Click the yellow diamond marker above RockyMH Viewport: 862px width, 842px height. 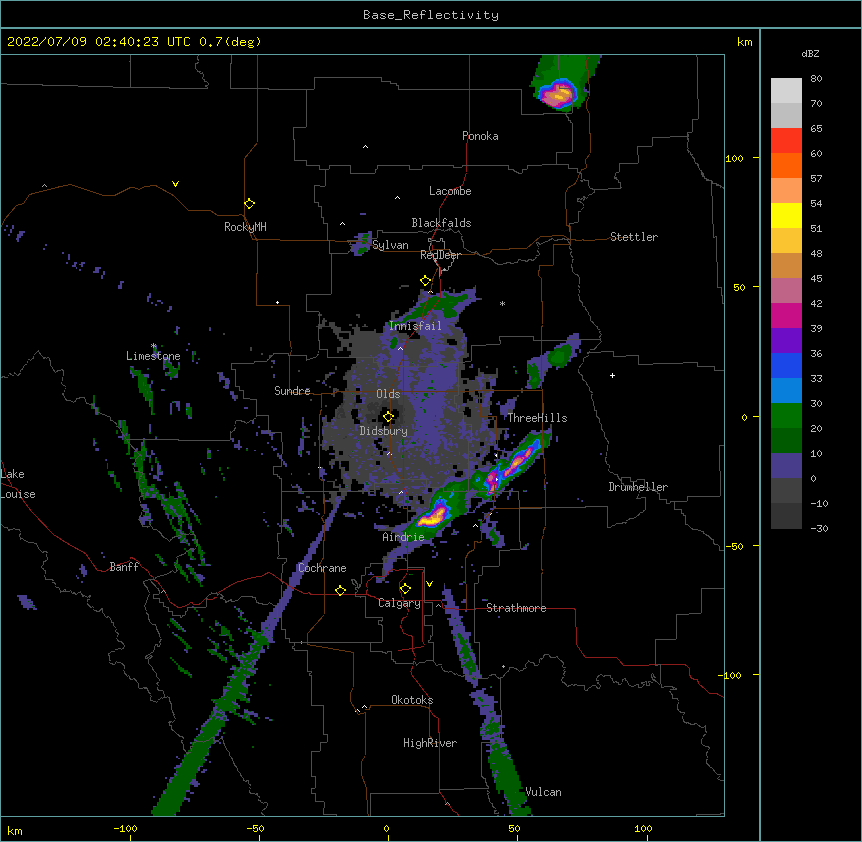[x=250, y=203]
